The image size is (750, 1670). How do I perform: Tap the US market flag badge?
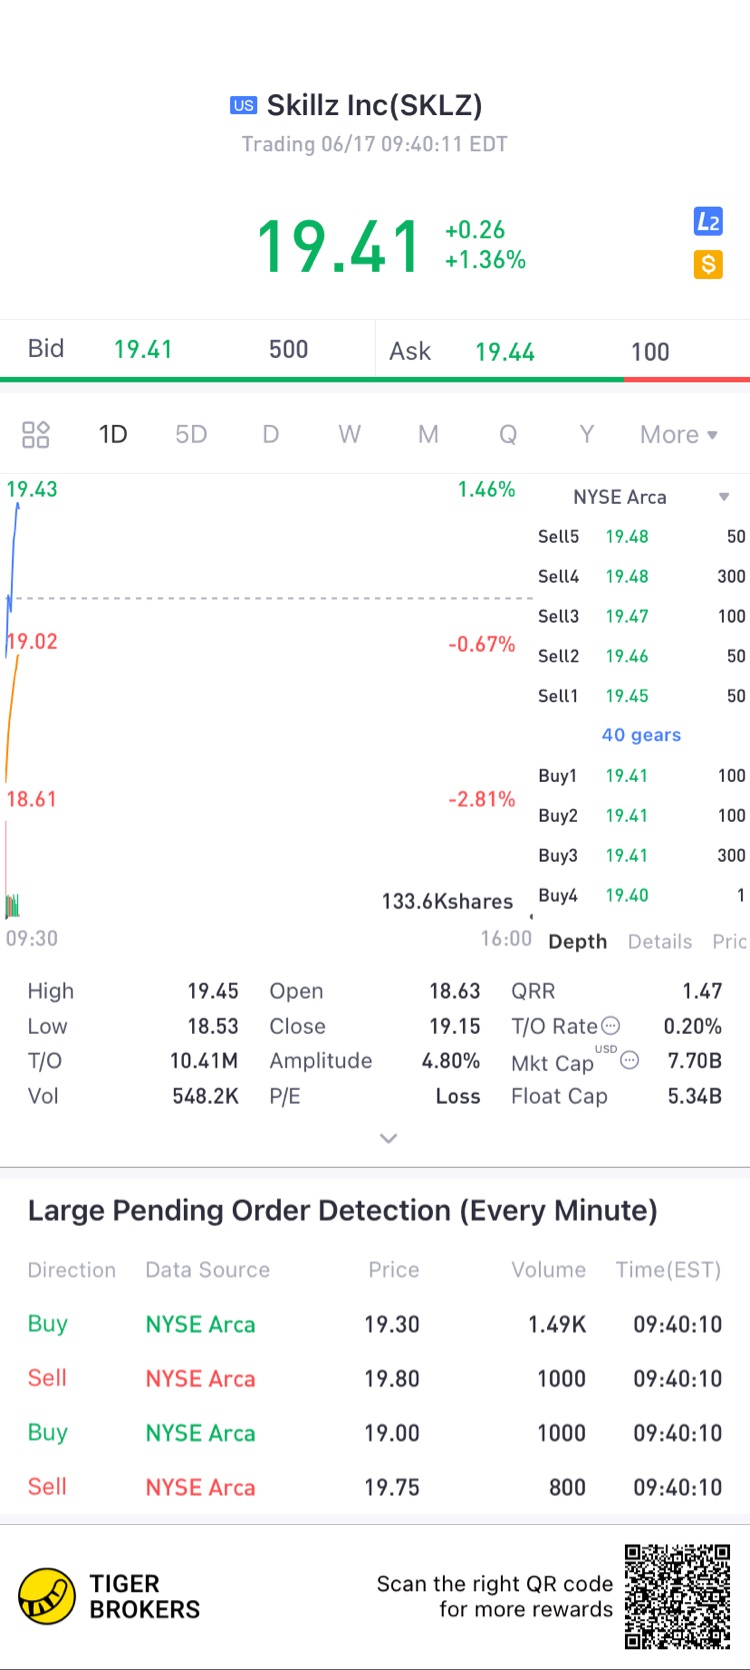pyautogui.click(x=243, y=105)
